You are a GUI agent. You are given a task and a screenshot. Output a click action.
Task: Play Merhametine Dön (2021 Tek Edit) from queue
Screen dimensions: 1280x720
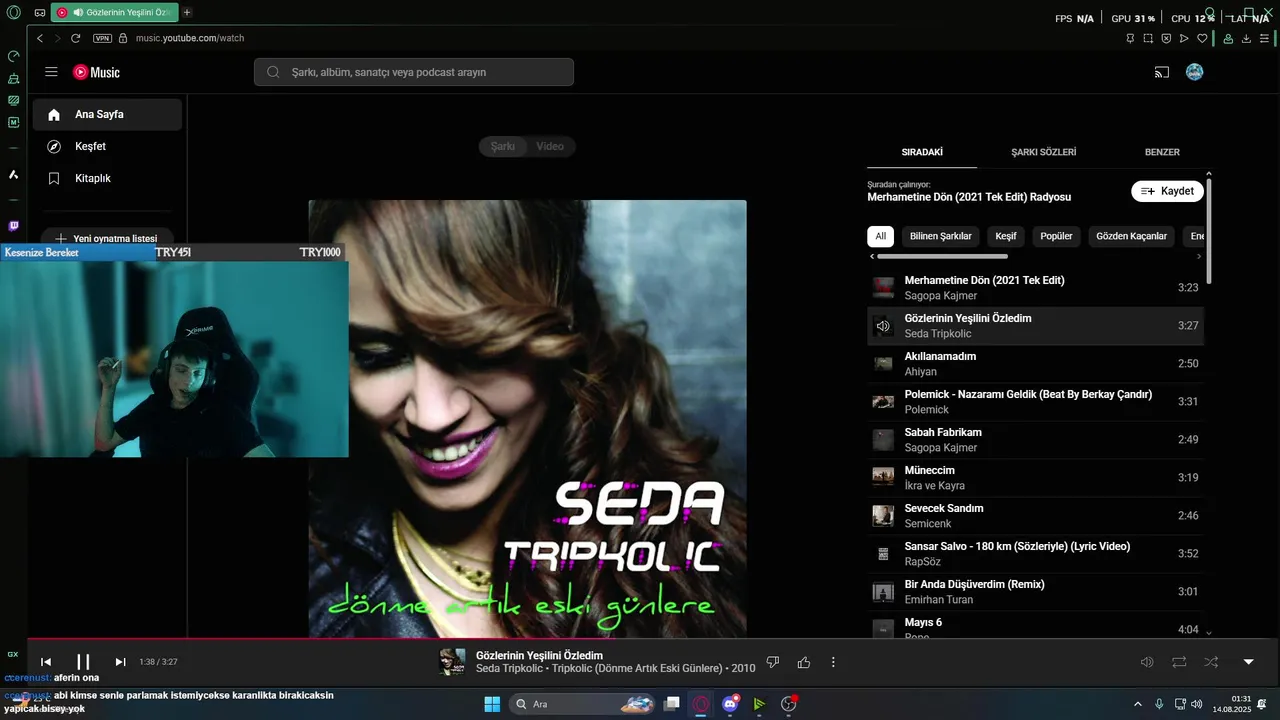click(1035, 287)
